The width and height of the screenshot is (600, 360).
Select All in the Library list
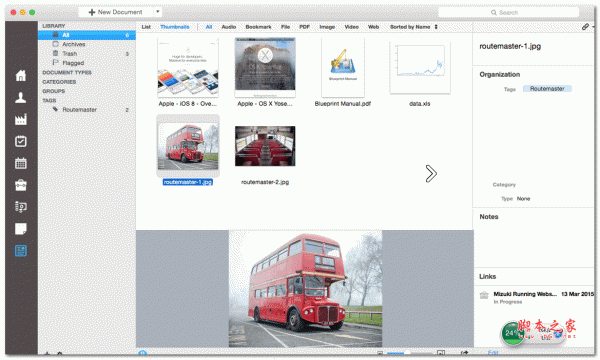(x=87, y=35)
